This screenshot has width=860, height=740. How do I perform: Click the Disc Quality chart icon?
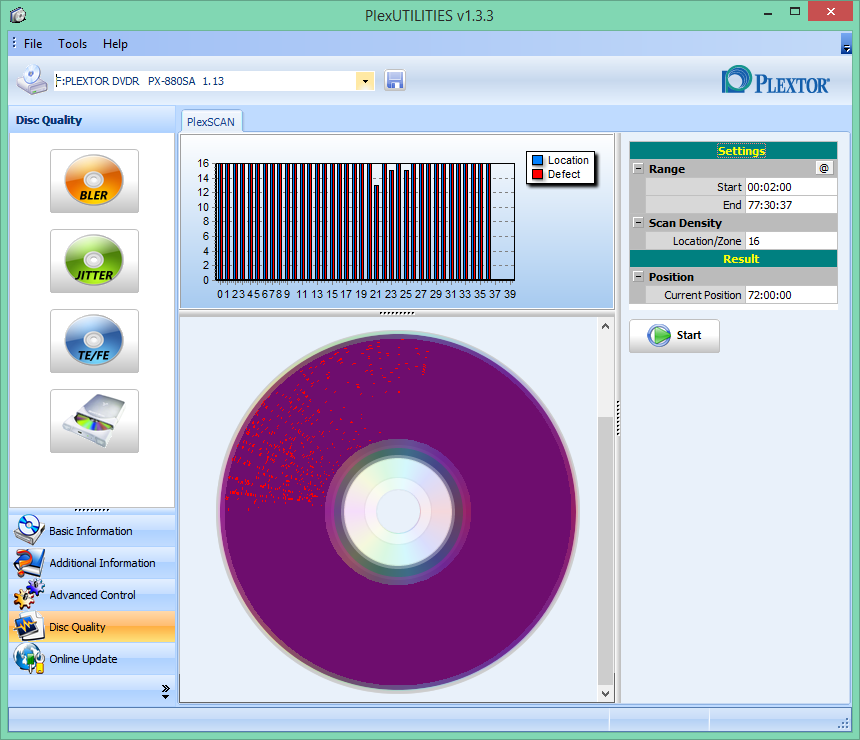pos(29,626)
